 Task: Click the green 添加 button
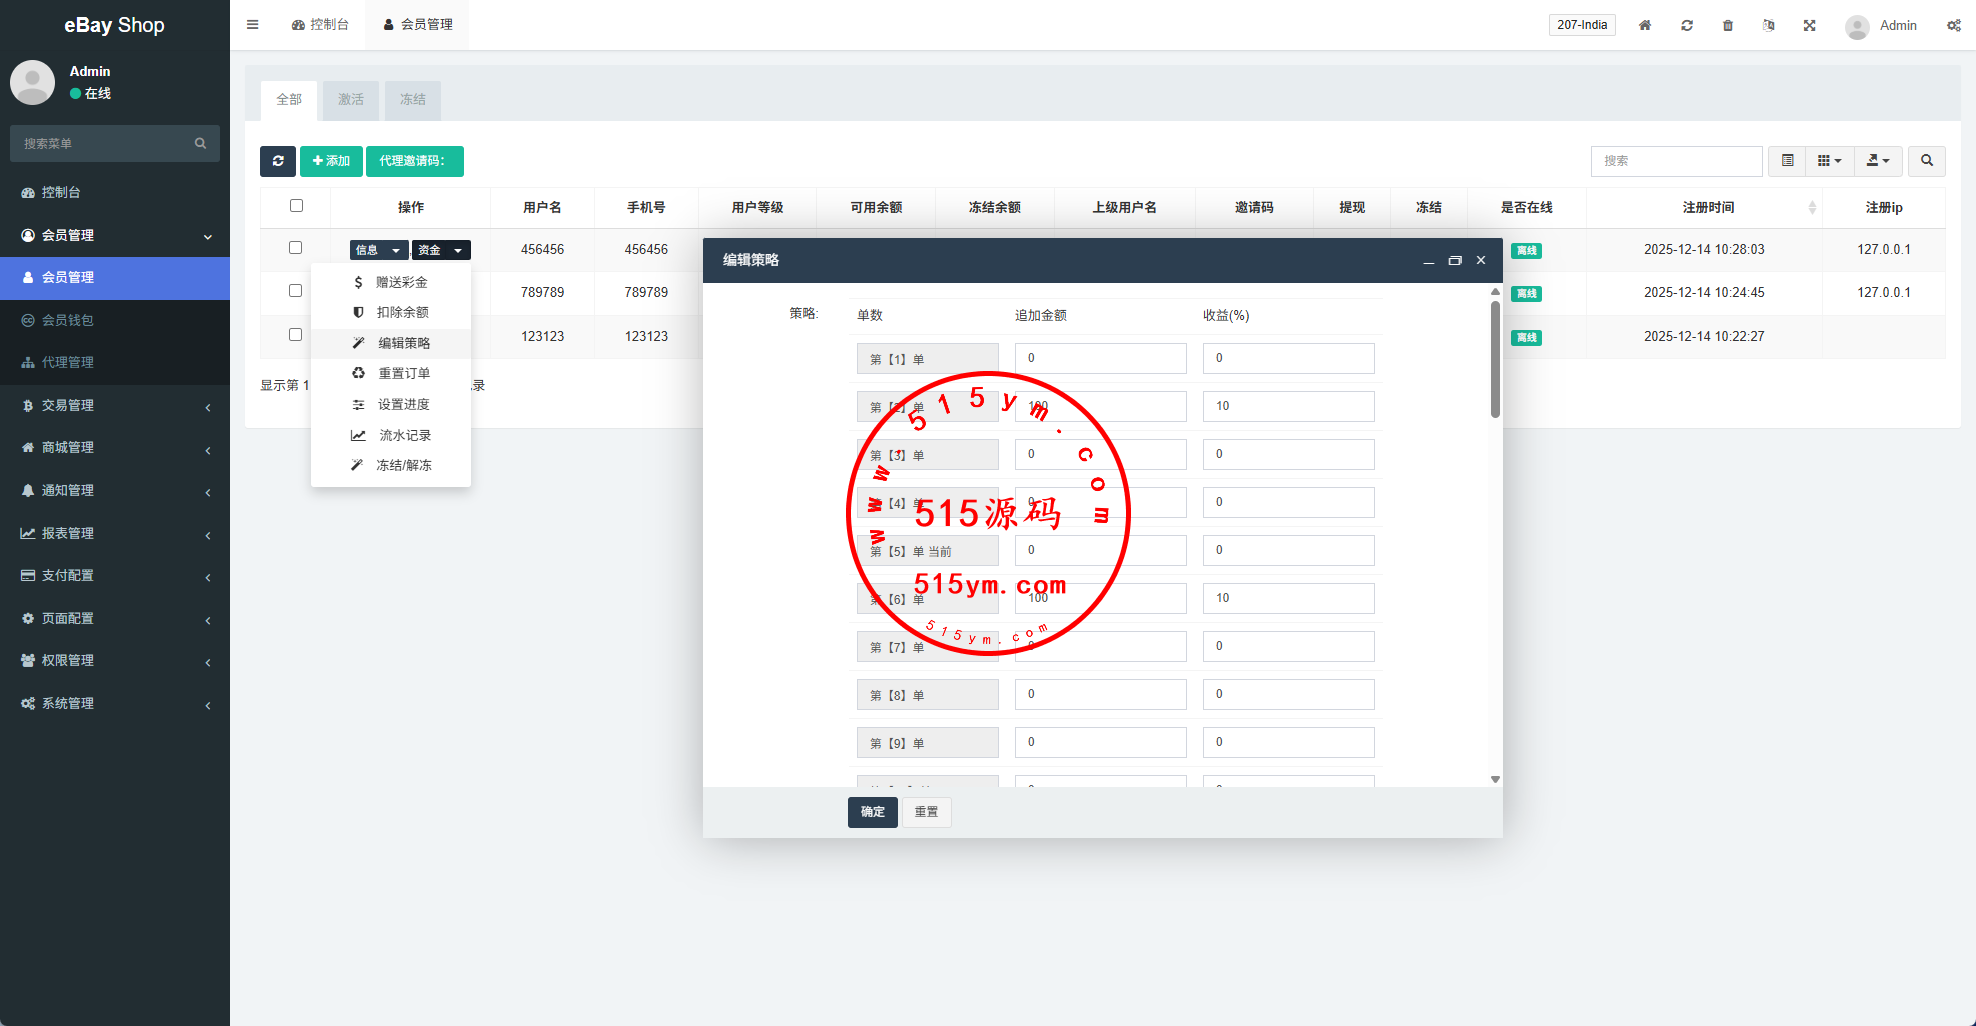click(x=331, y=161)
